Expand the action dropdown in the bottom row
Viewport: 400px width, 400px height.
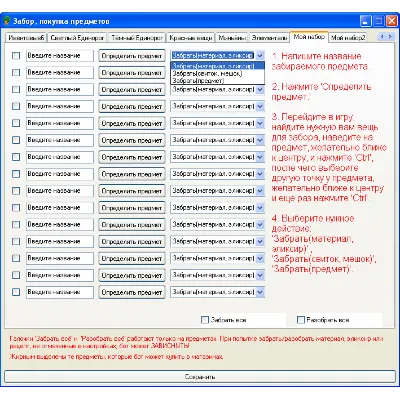260,292
